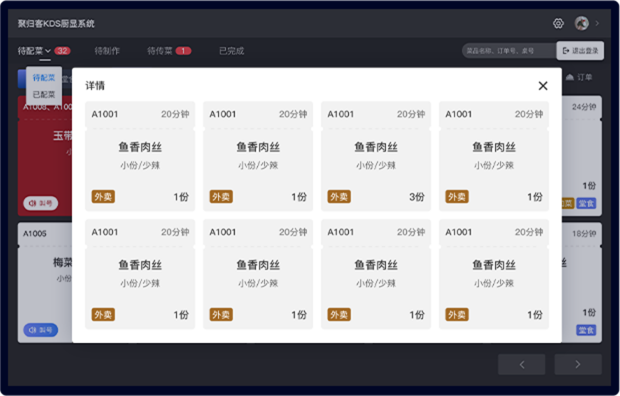
Task: Open the settings gear icon
Action: point(558,23)
